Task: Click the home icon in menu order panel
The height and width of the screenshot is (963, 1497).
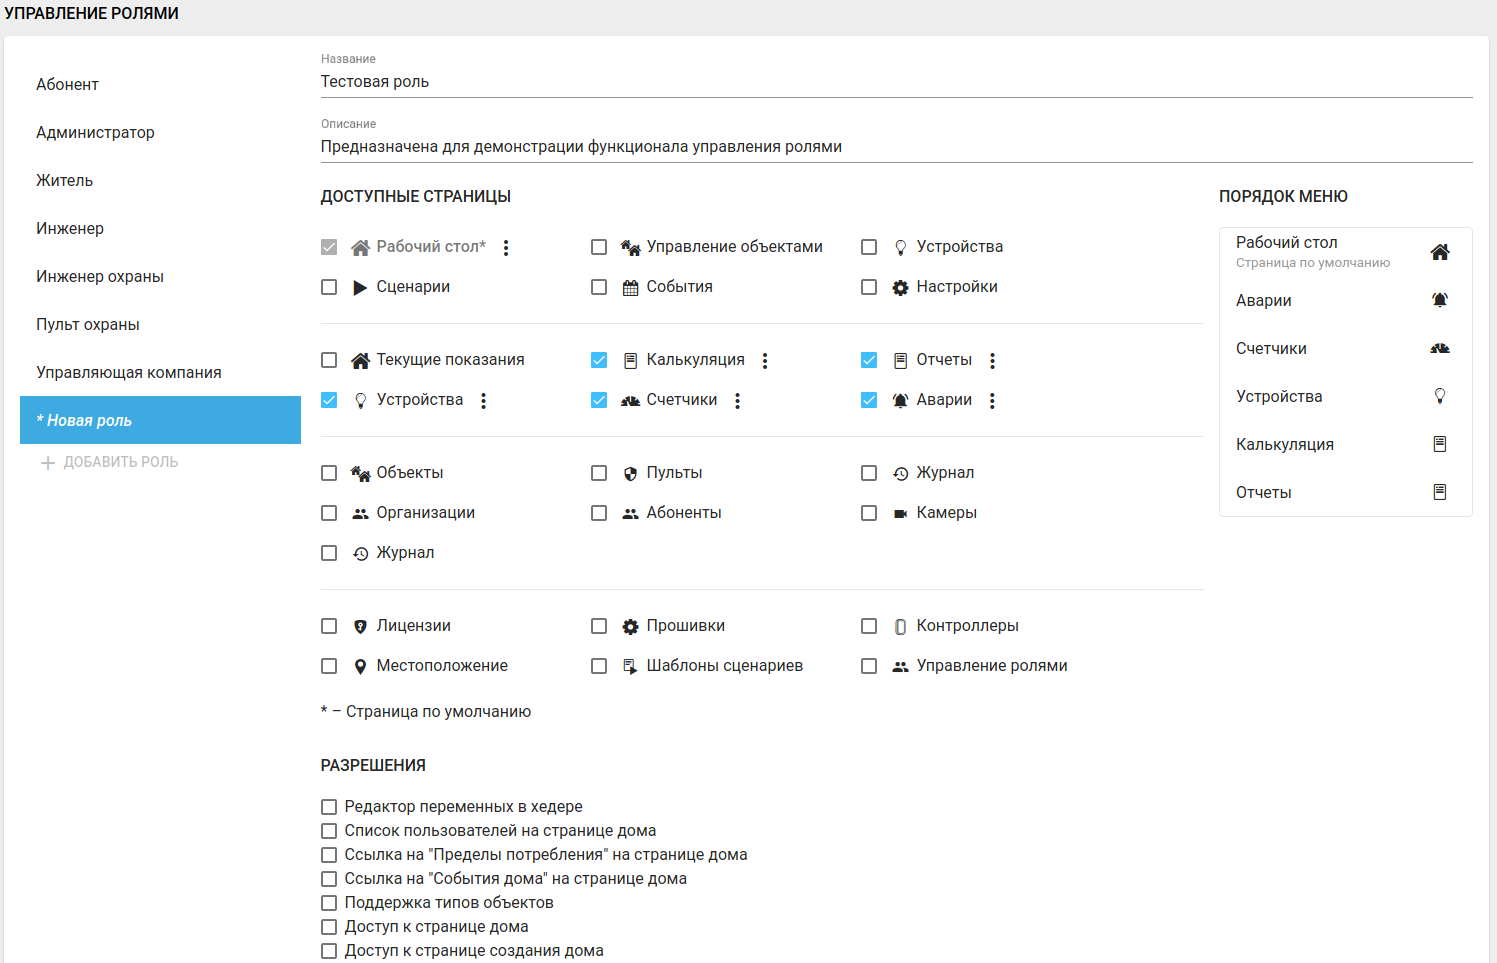Action: [x=1439, y=252]
